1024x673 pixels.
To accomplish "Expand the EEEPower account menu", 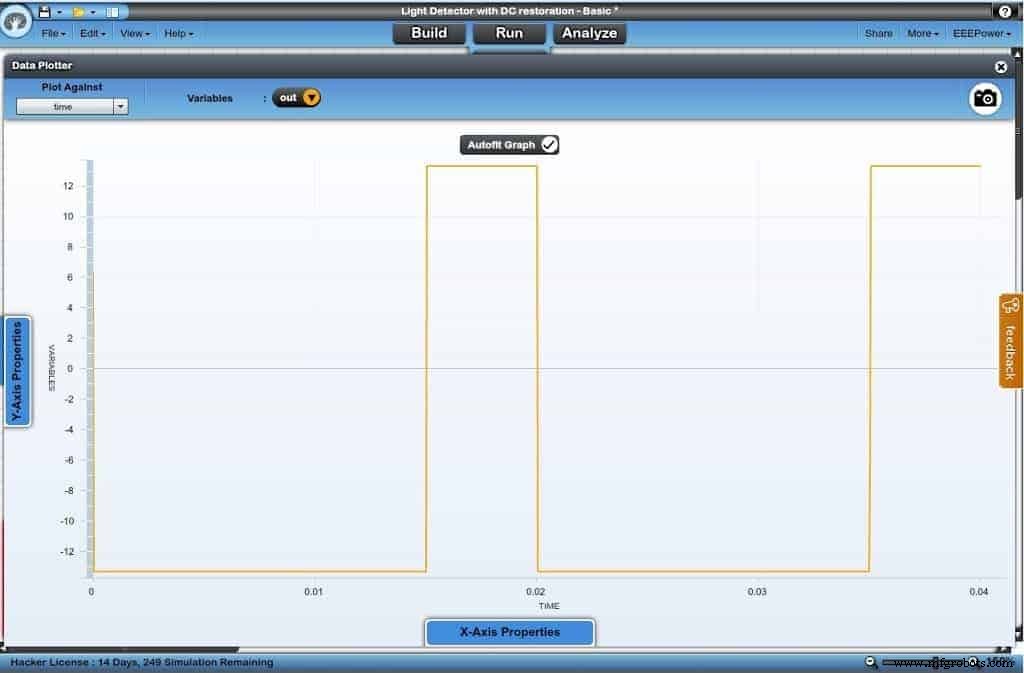I will [983, 33].
